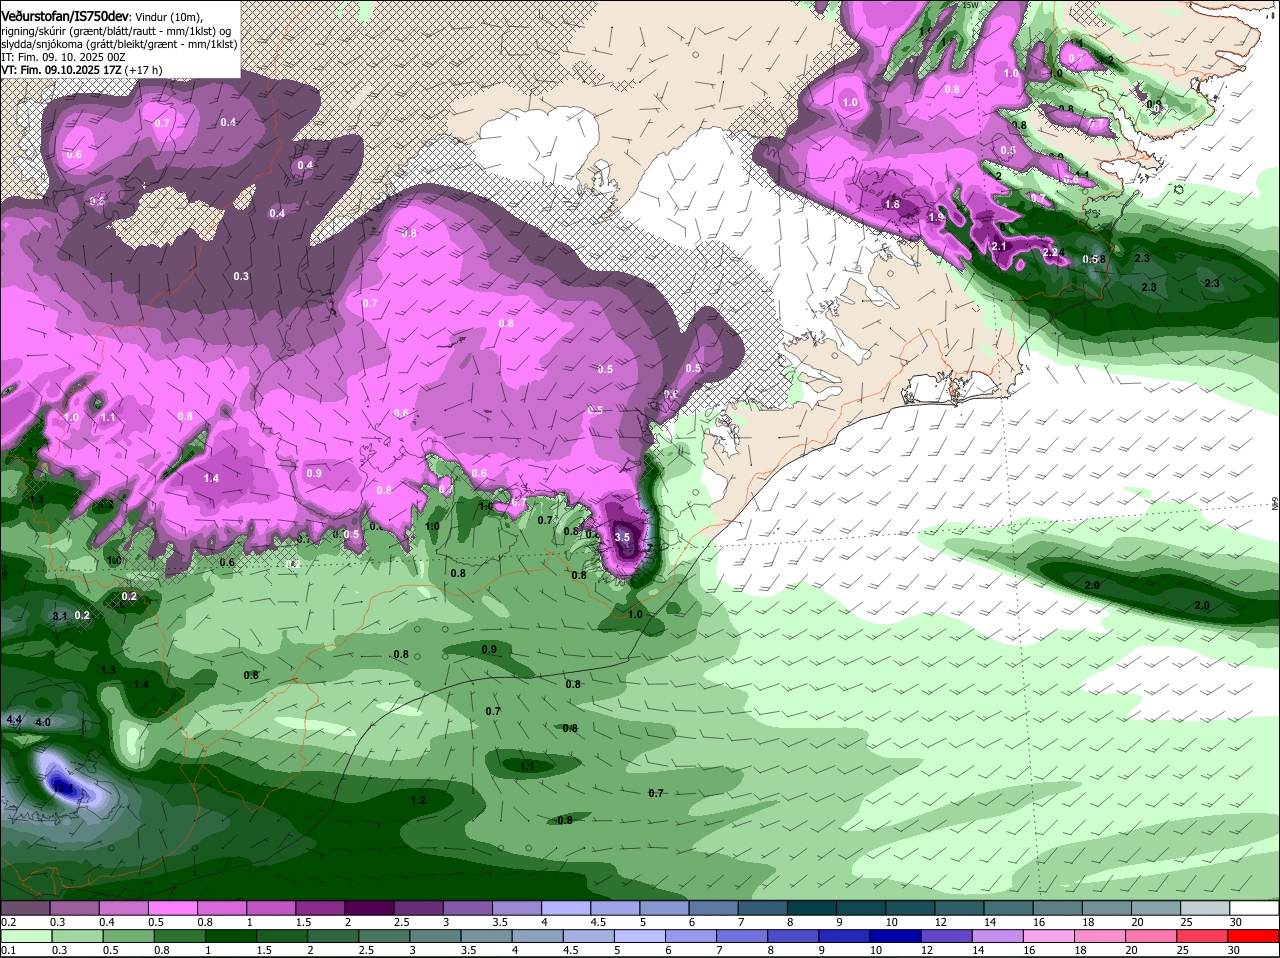Select the darkest purple 2–2.5 swatch, upper legend
The image size is (1280, 958).
369,907
